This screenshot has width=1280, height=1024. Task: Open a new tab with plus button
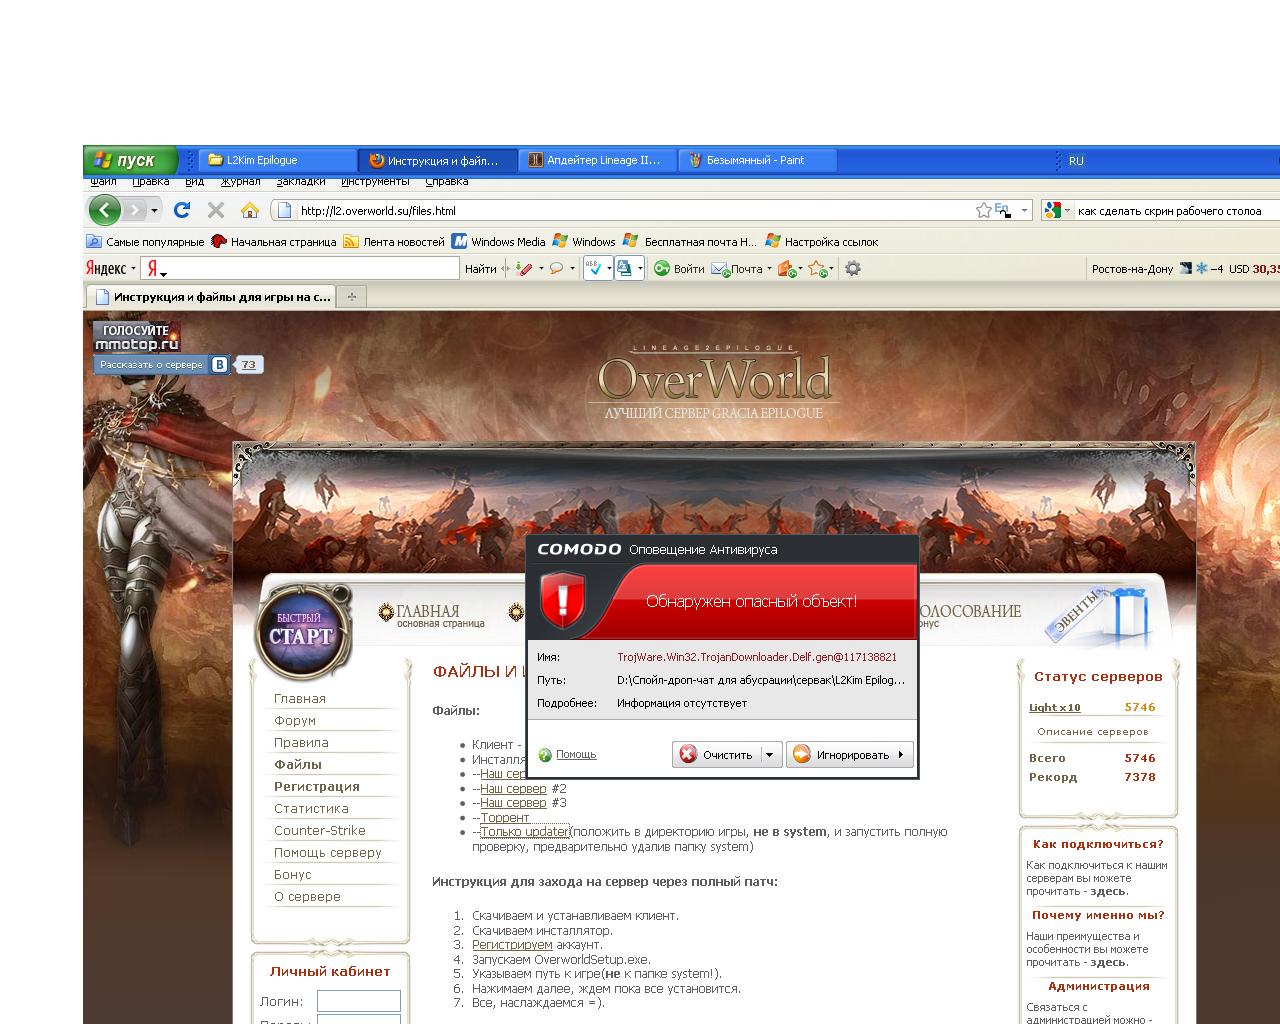351,296
